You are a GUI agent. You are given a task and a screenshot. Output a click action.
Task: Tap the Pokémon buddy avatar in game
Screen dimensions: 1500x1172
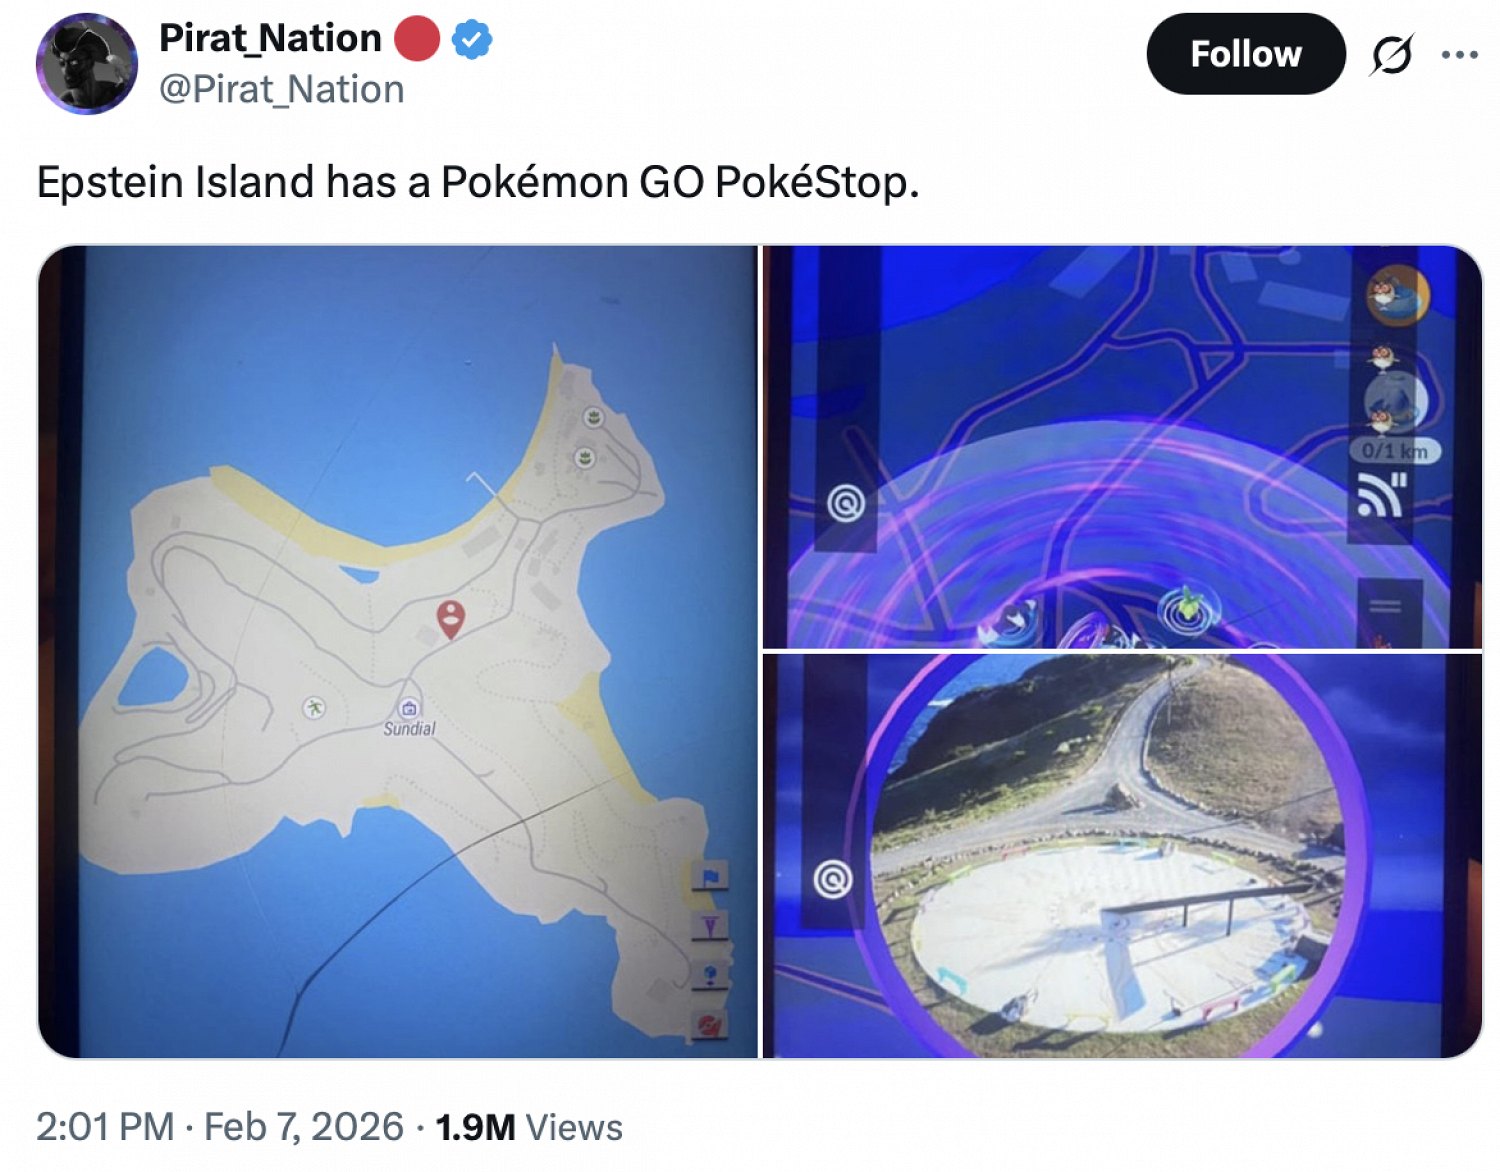[1397, 296]
